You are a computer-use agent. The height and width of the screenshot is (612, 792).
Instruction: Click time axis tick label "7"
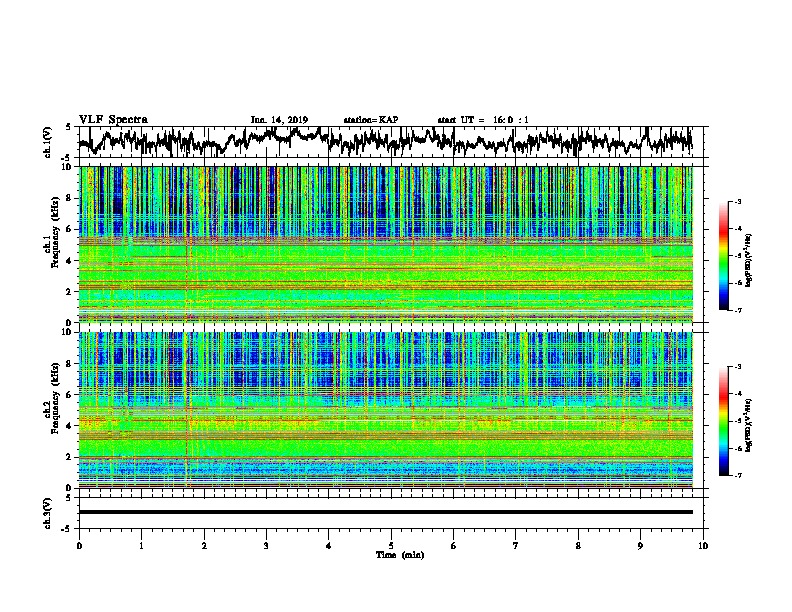[516, 546]
